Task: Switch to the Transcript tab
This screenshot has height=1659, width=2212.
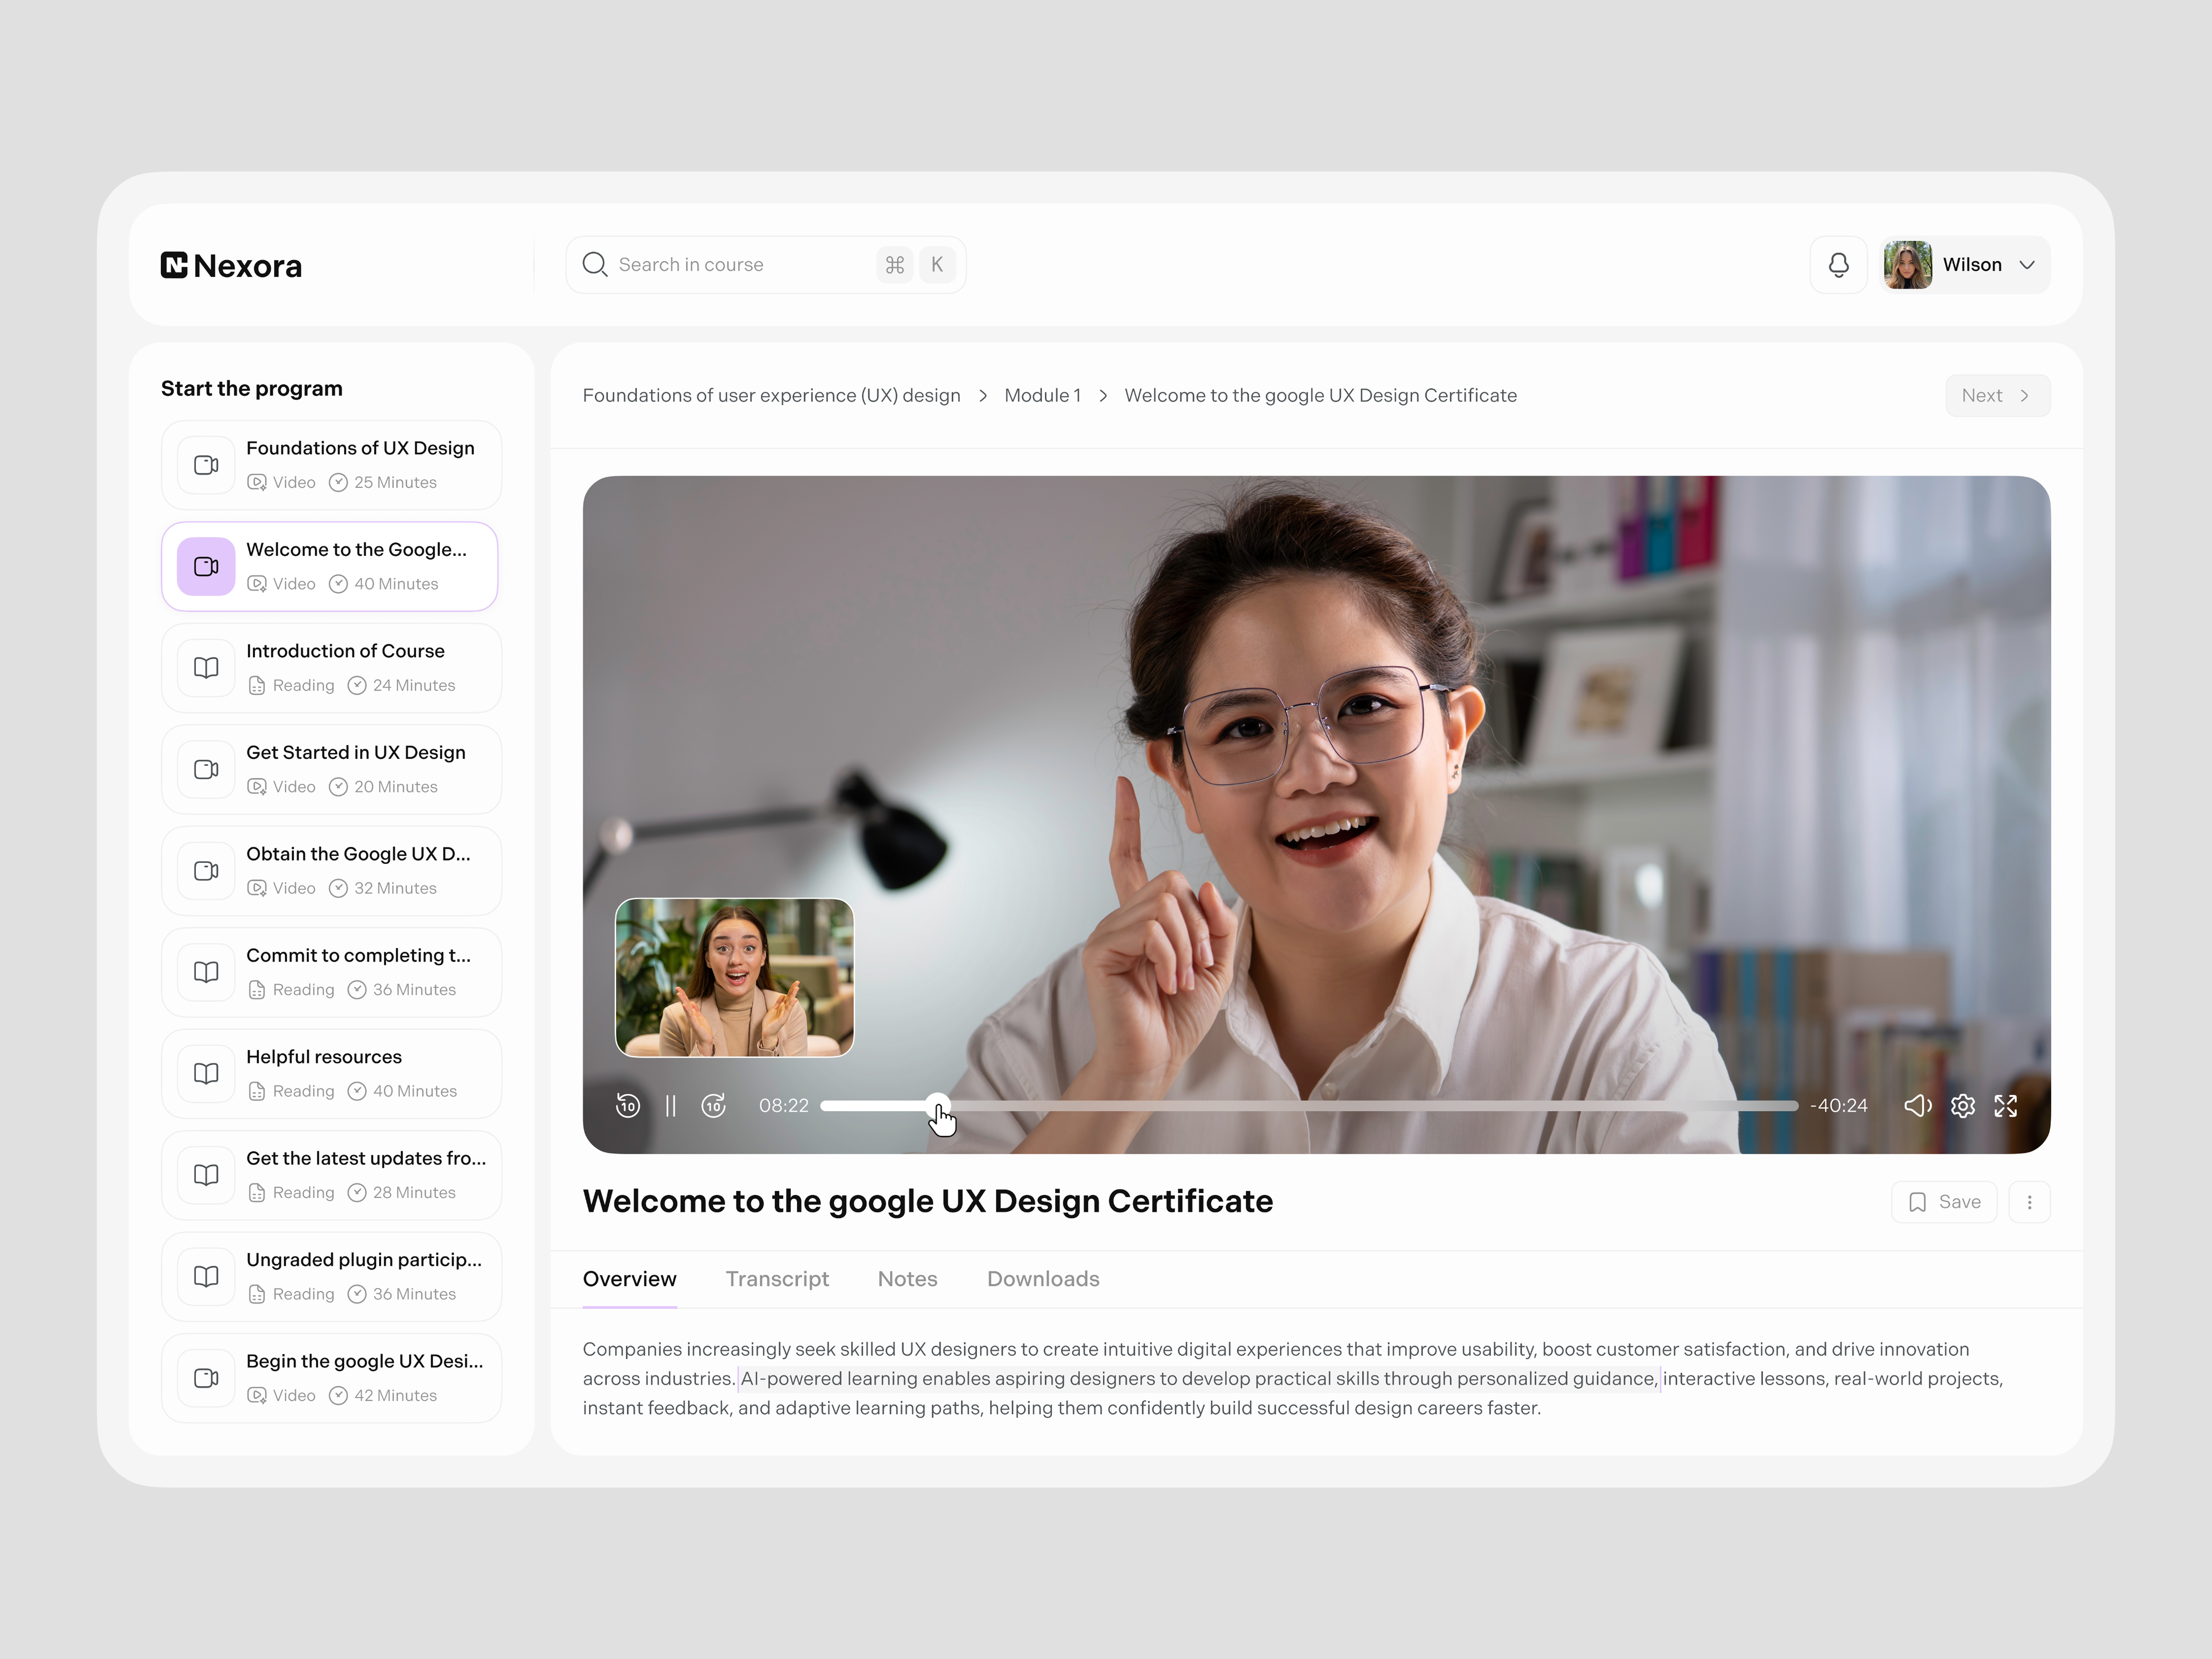Action: (x=777, y=1279)
